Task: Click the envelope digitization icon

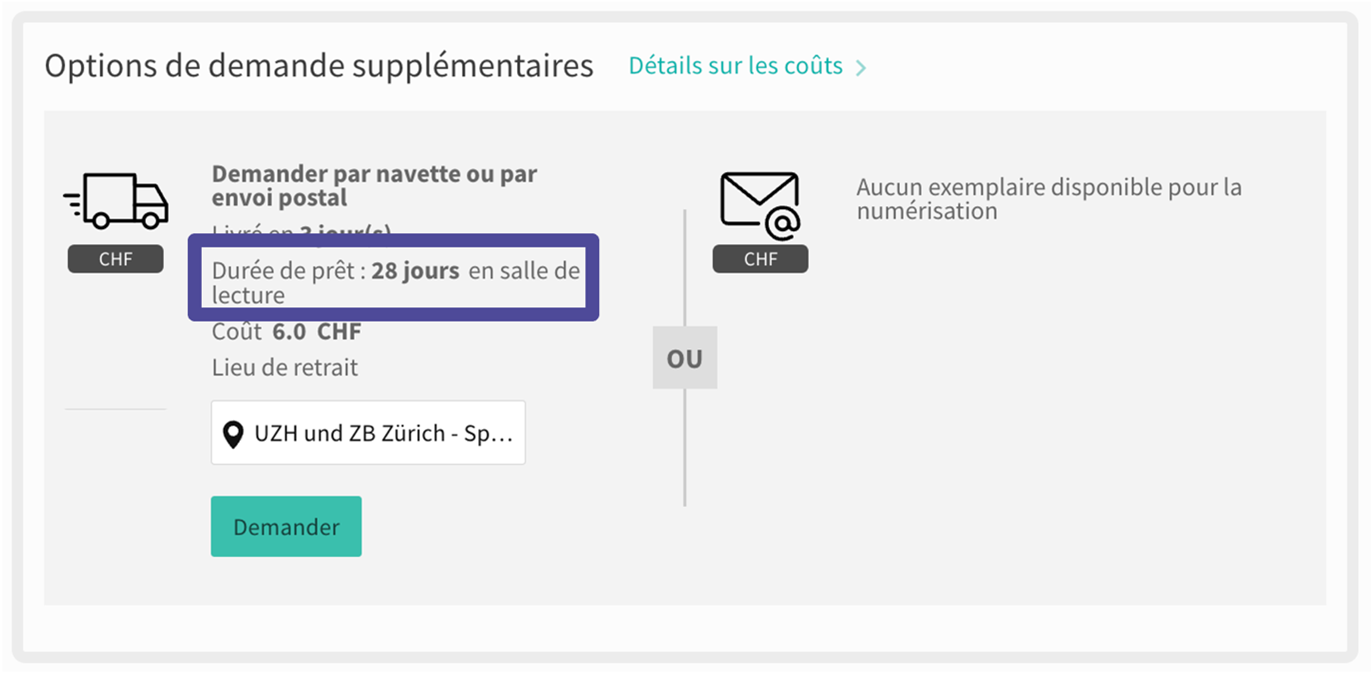Action: click(760, 206)
